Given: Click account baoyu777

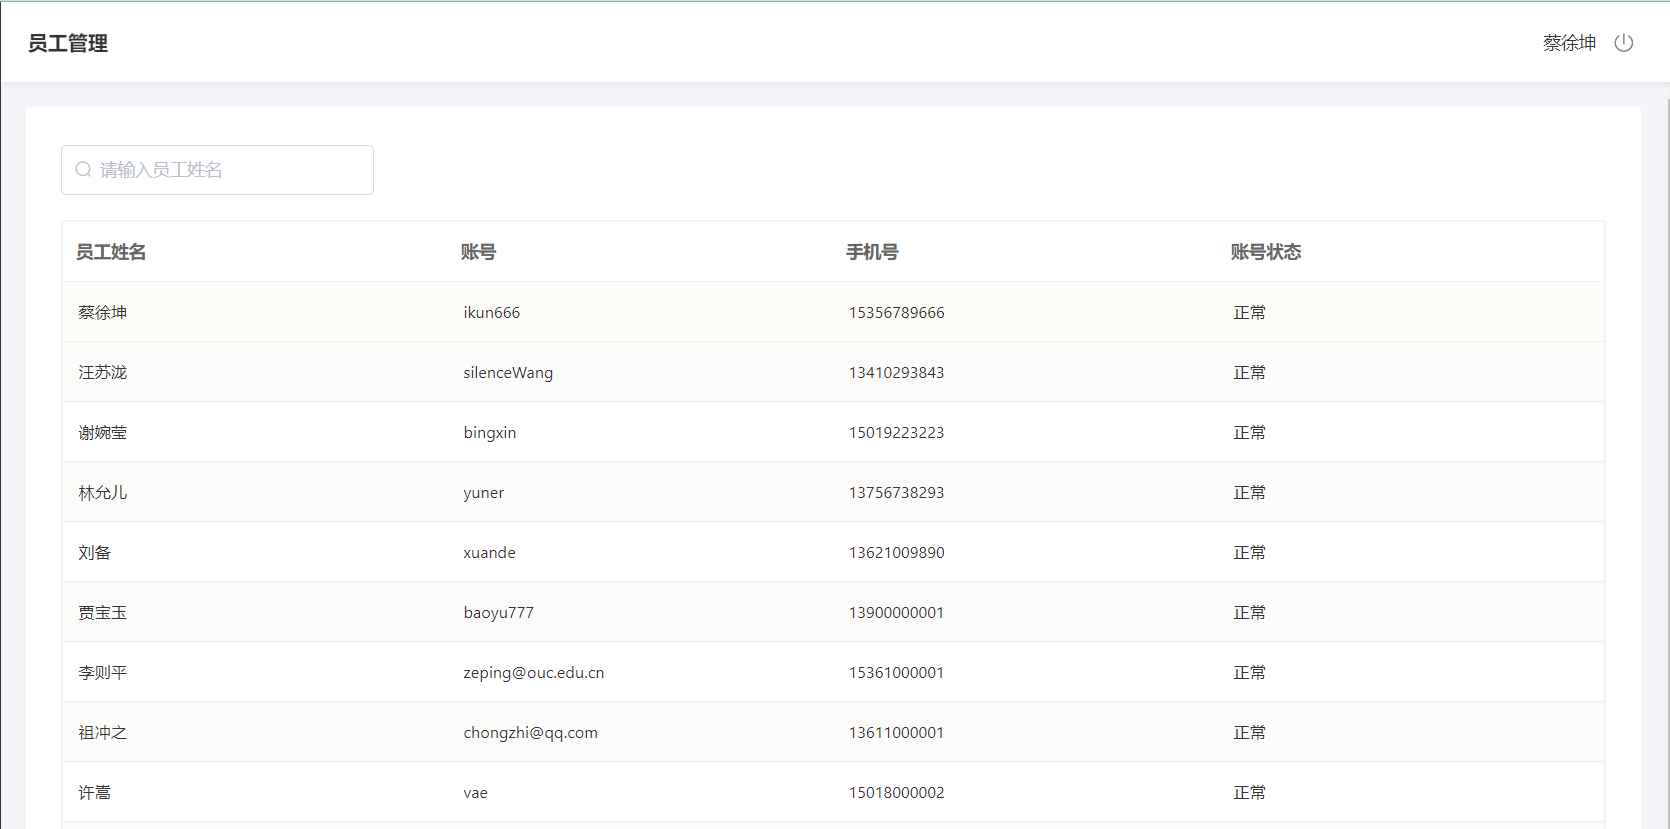Looking at the screenshot, I should [499, 613].
